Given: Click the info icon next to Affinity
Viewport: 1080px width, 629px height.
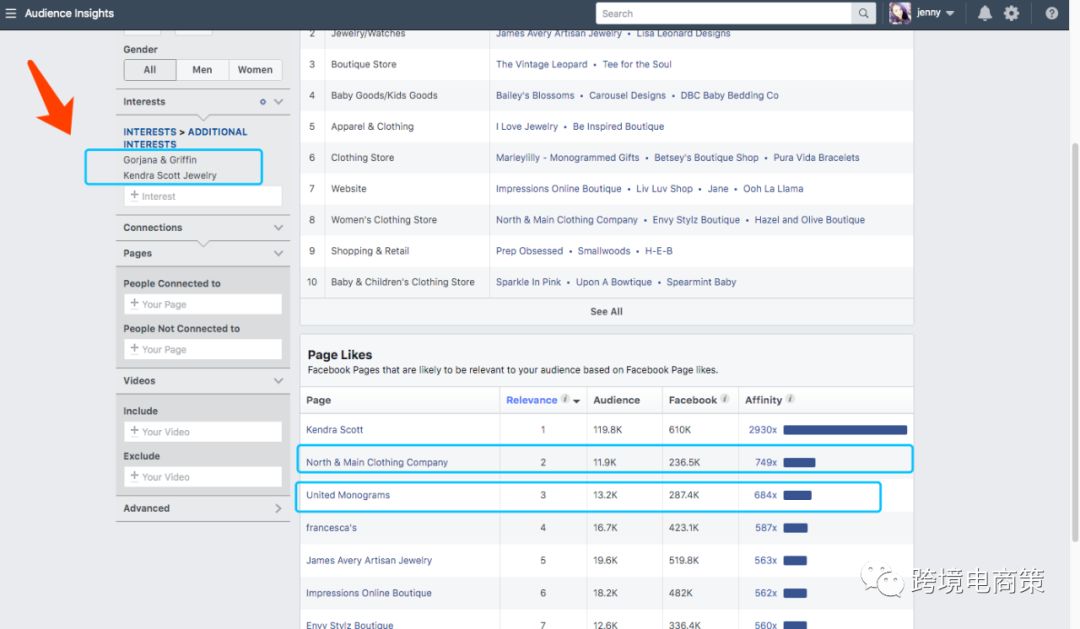Looking at the screenshot, I should click(790, 400).
